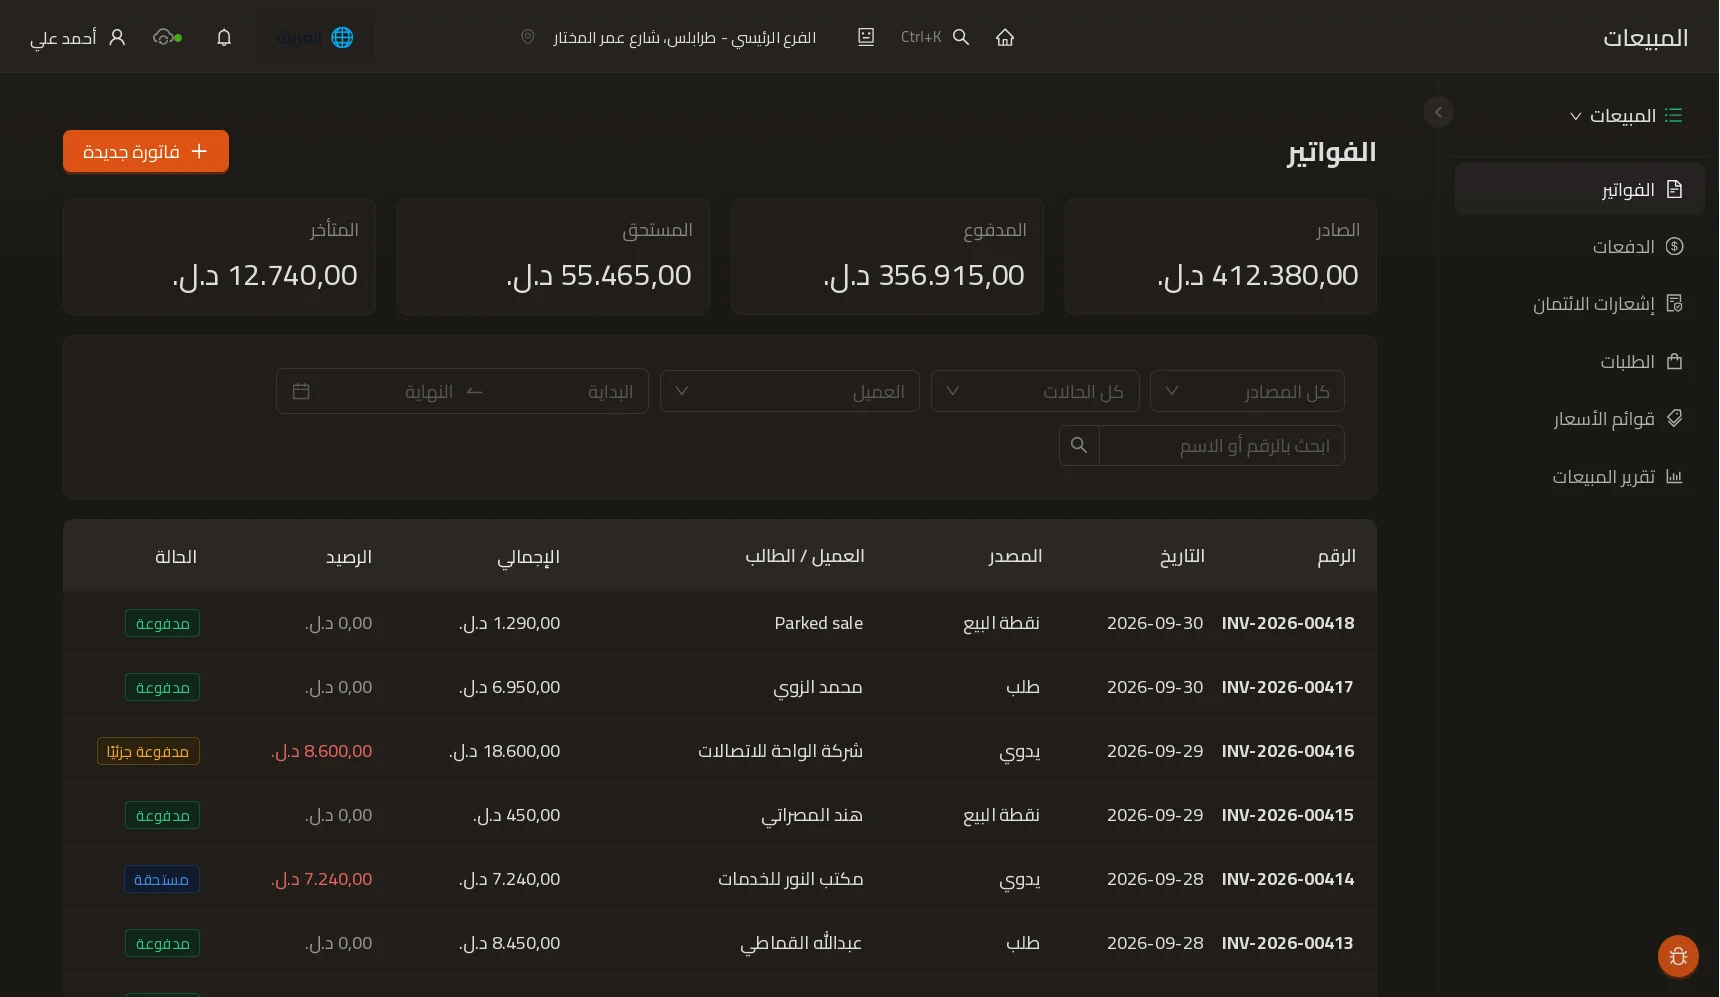
Task: Click الإجمالي column header
Action: click(x=528, y=556)
